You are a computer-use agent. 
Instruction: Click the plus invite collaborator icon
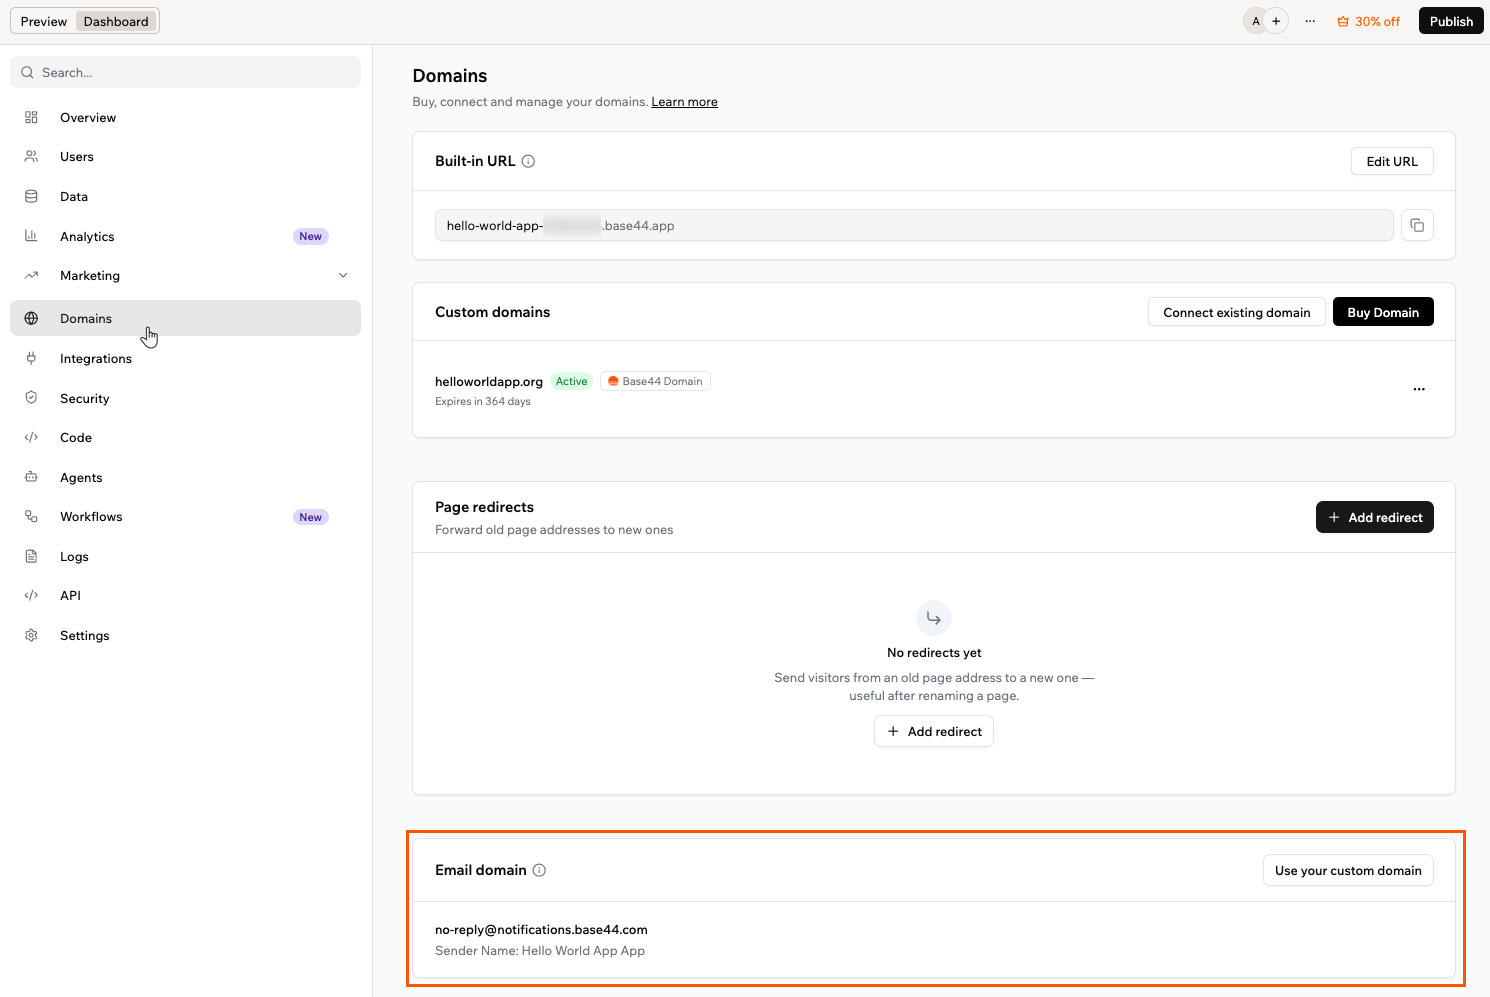[1276, 21]
